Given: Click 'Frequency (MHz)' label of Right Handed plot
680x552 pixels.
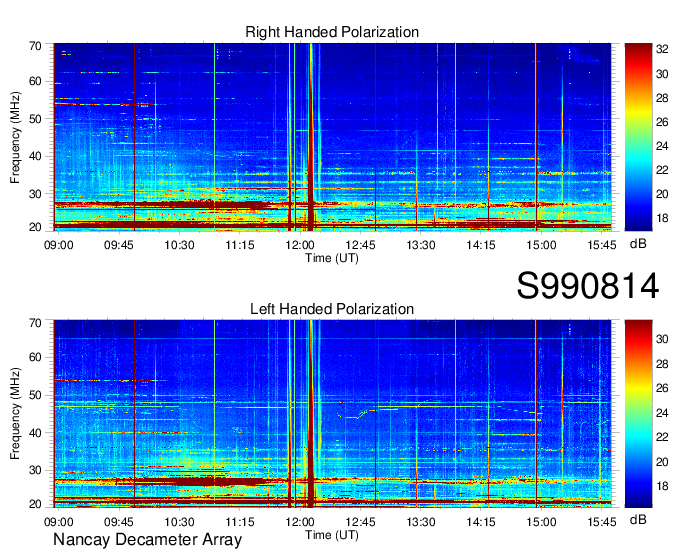Looking at the screenshot, I should click(x=15, y=137).
